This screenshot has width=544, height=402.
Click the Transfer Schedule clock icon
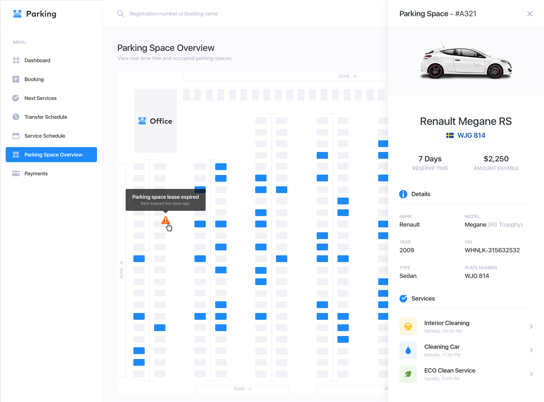[16, 117]
